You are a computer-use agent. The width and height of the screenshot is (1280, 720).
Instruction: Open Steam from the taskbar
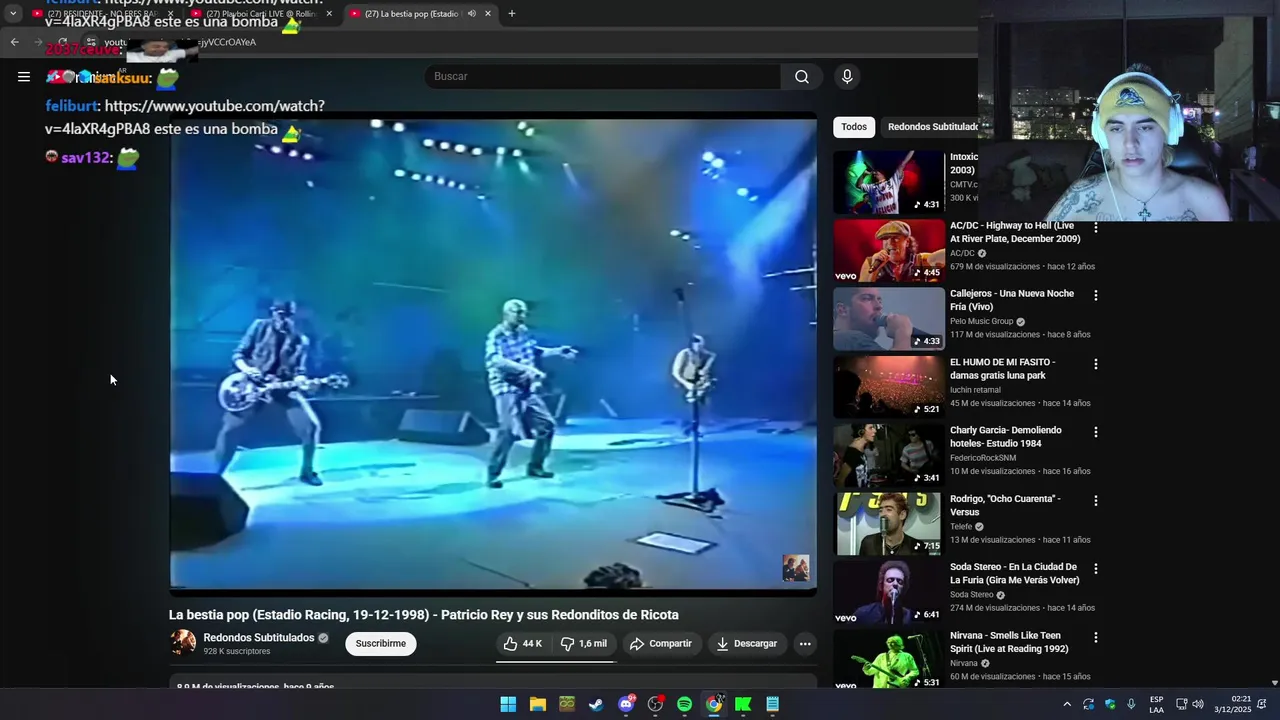click(x=596, y=704)
